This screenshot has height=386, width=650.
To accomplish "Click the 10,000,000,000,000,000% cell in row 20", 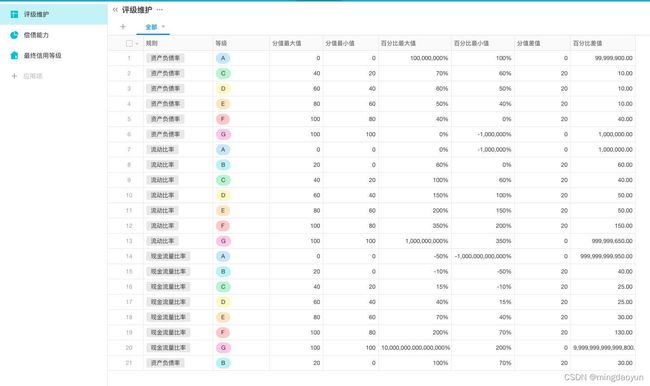I will [x=415, y=347].
